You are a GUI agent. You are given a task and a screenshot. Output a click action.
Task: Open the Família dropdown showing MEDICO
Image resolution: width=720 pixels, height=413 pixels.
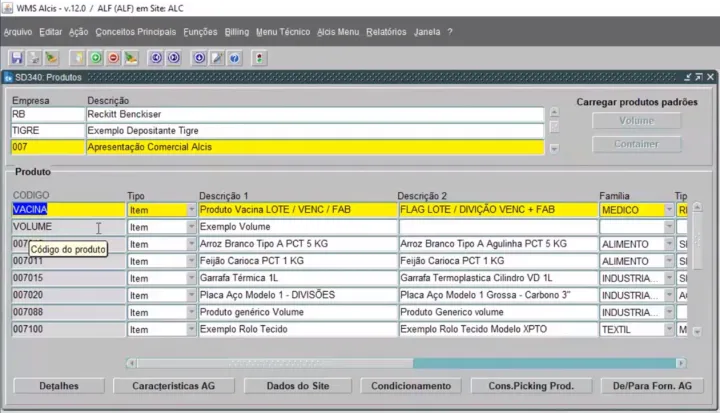click(x=669, y=210)
